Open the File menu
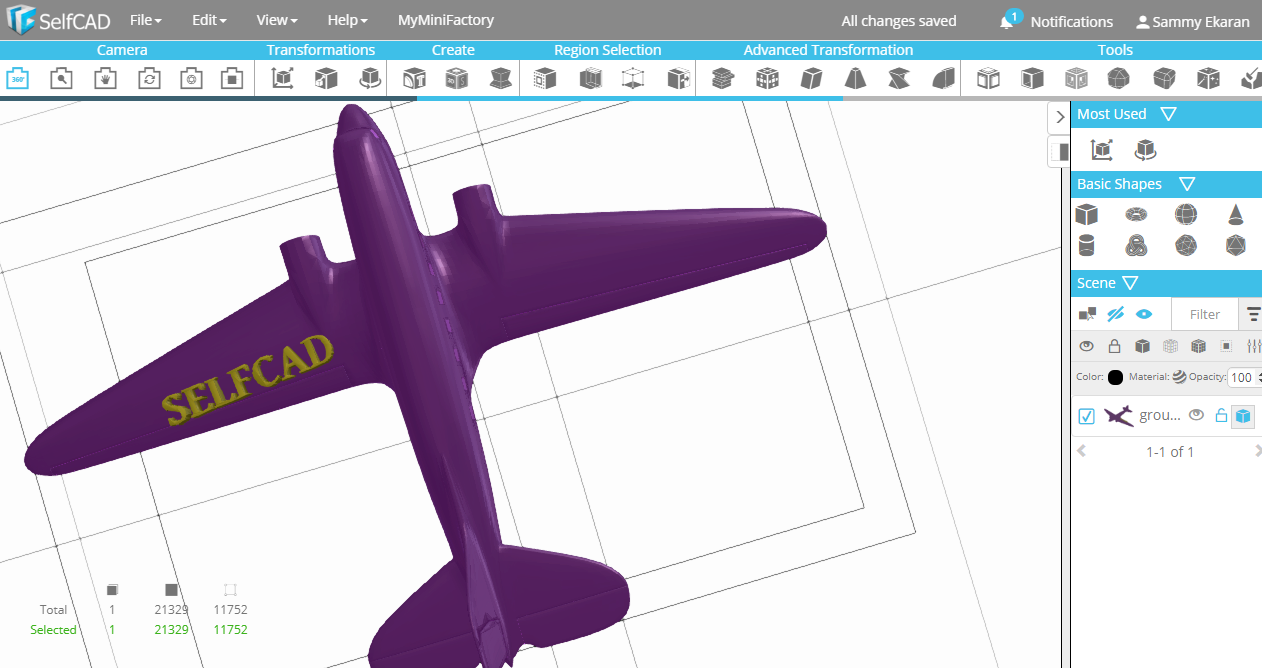This screenshot has width=1262, height=668. 146,20
